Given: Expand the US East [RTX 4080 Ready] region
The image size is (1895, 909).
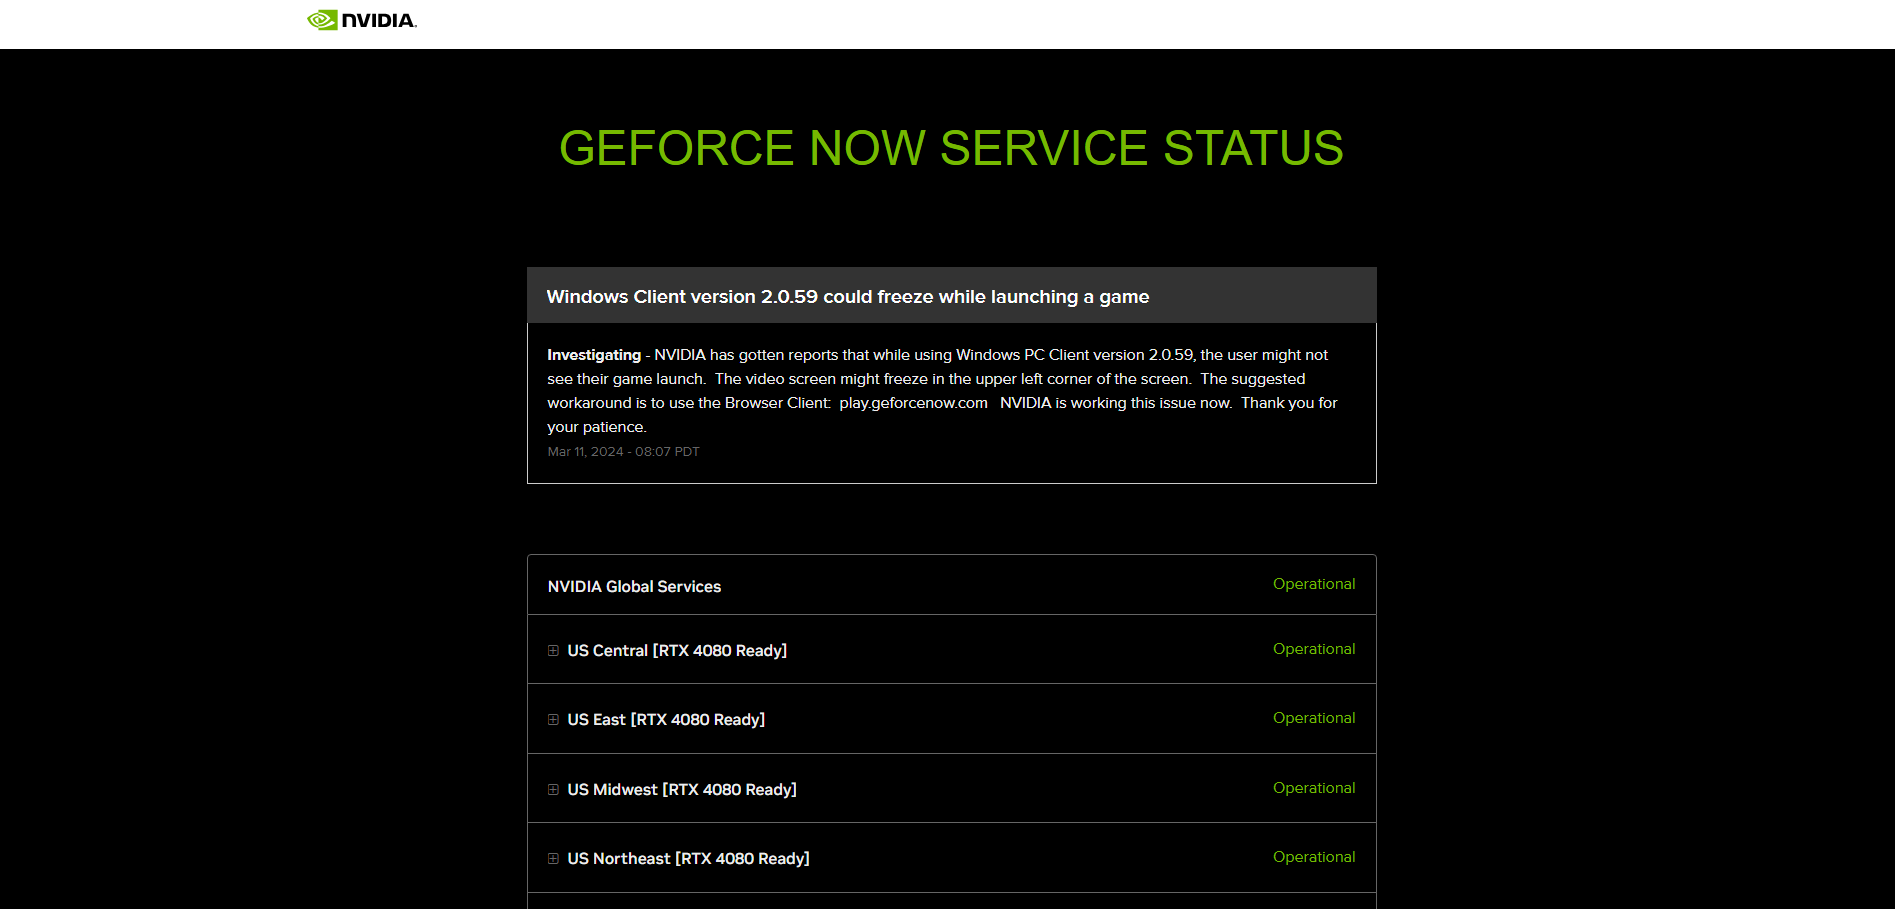Looking at the screenshot, I should 666,719.
